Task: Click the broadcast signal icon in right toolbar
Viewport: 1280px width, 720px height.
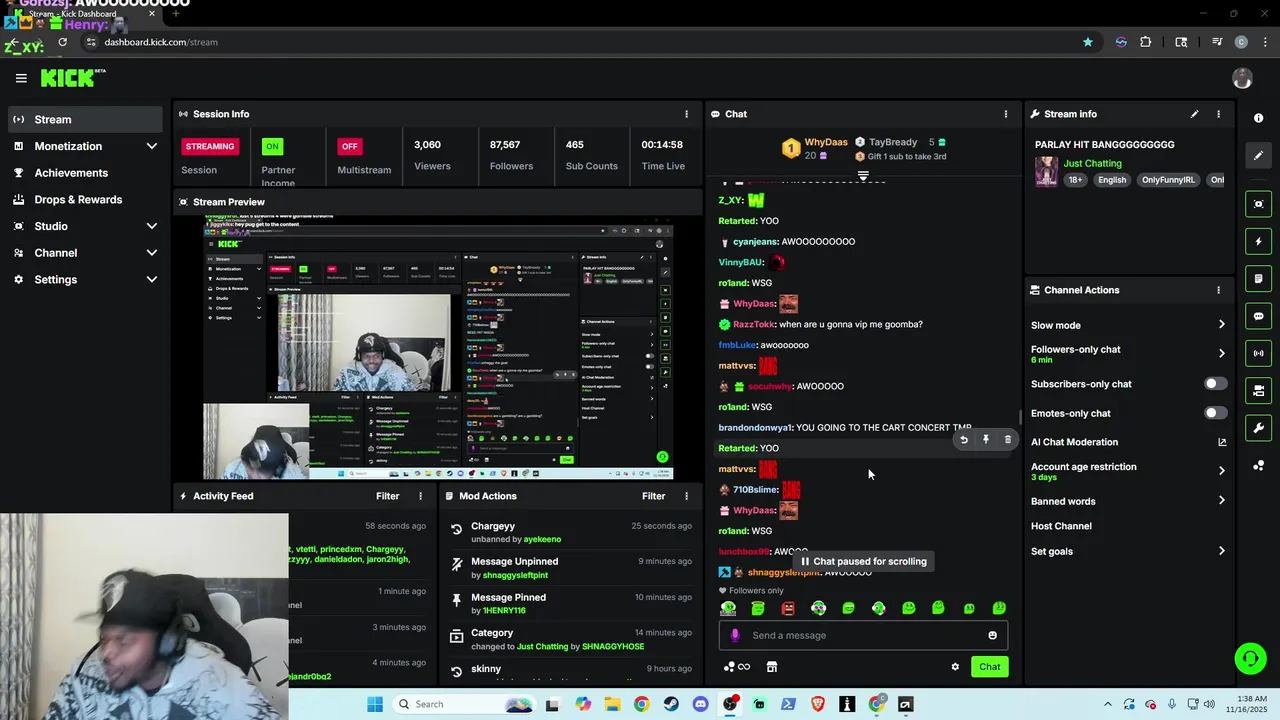Action: 1258,353
